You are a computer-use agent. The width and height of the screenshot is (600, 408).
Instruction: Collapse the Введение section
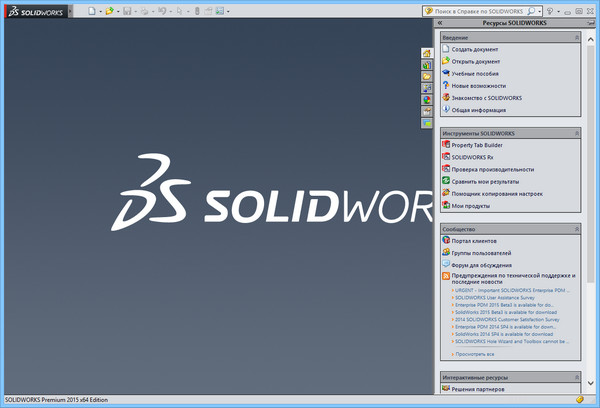tap(576, 37)
